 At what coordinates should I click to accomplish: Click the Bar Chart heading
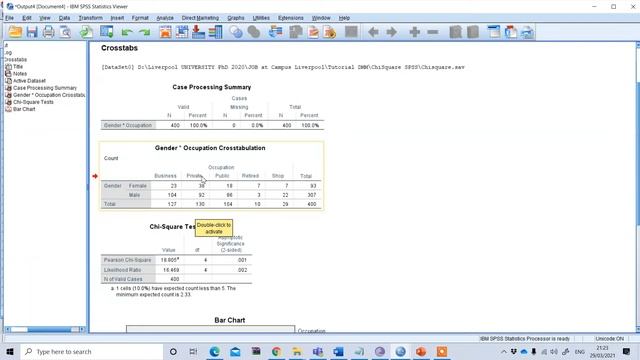(230, 320)
